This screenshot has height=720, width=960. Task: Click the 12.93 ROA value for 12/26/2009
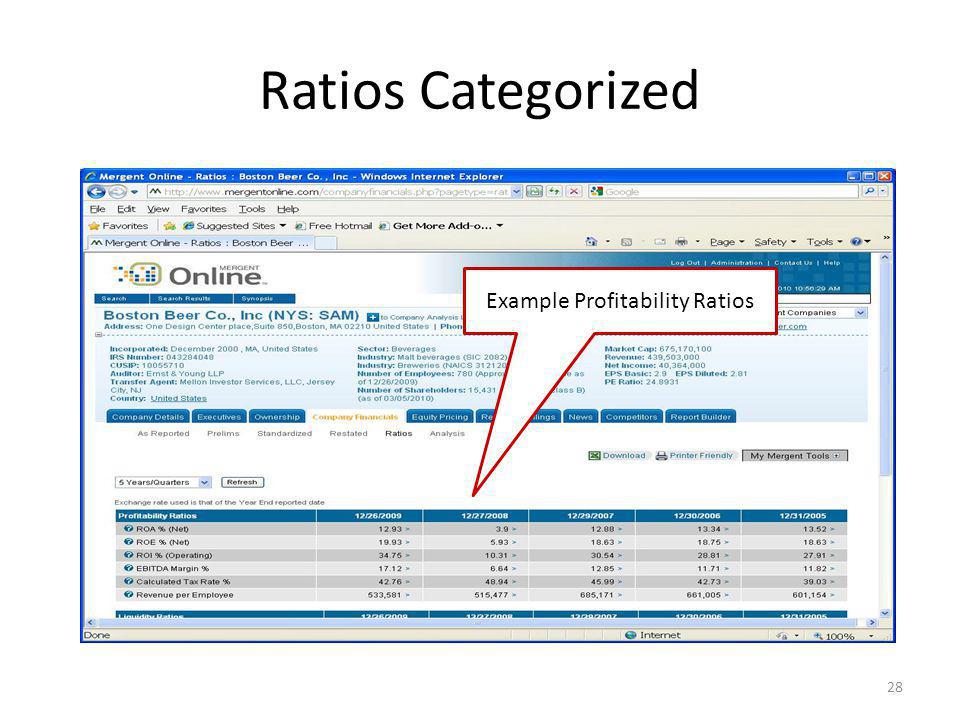[390, 529]
